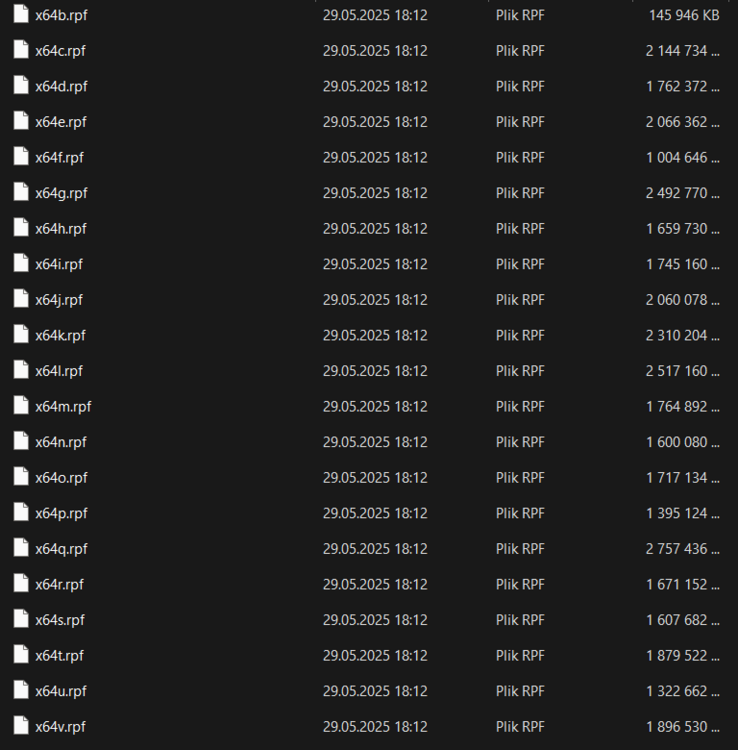Screen dimensions: 738x750
Task: Select the file name x64b.rpf
Action: 61,15
